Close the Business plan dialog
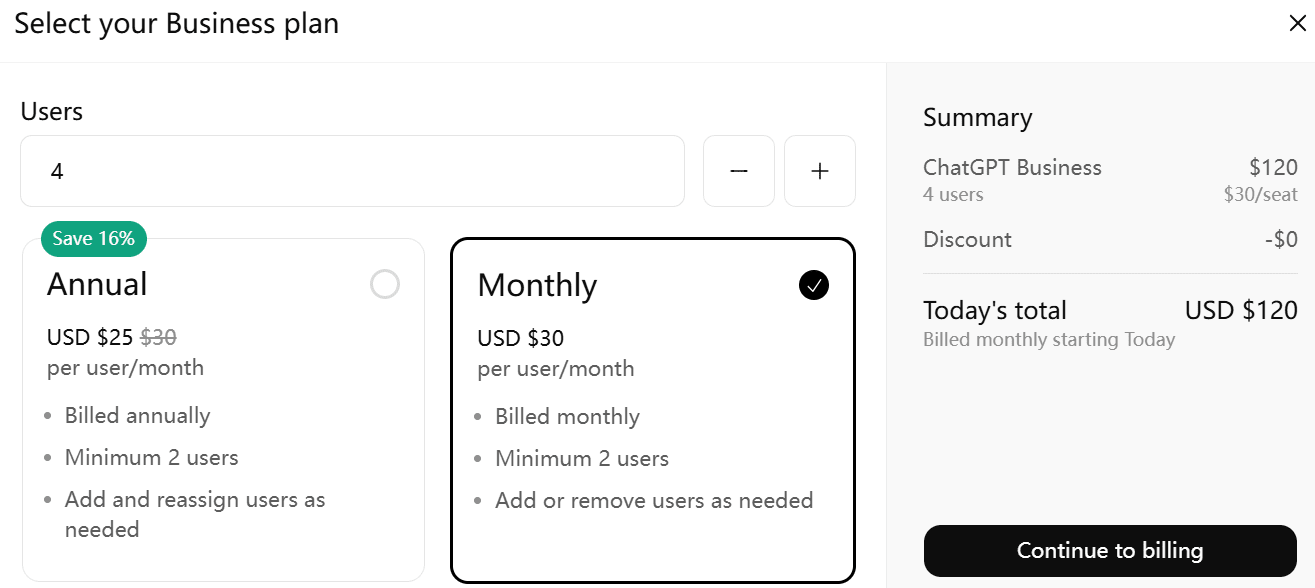Image resolution: width=1315 pixels, height=588 pixels. coord(1297,24)
